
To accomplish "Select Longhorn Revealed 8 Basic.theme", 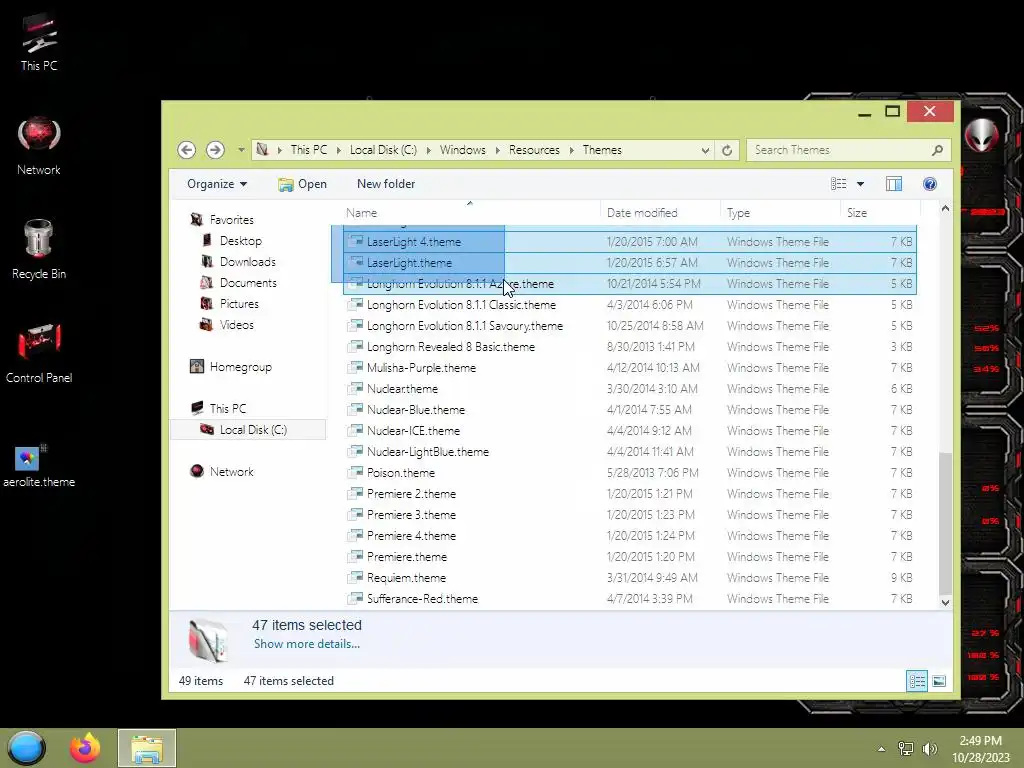I will tap(630, 347).
